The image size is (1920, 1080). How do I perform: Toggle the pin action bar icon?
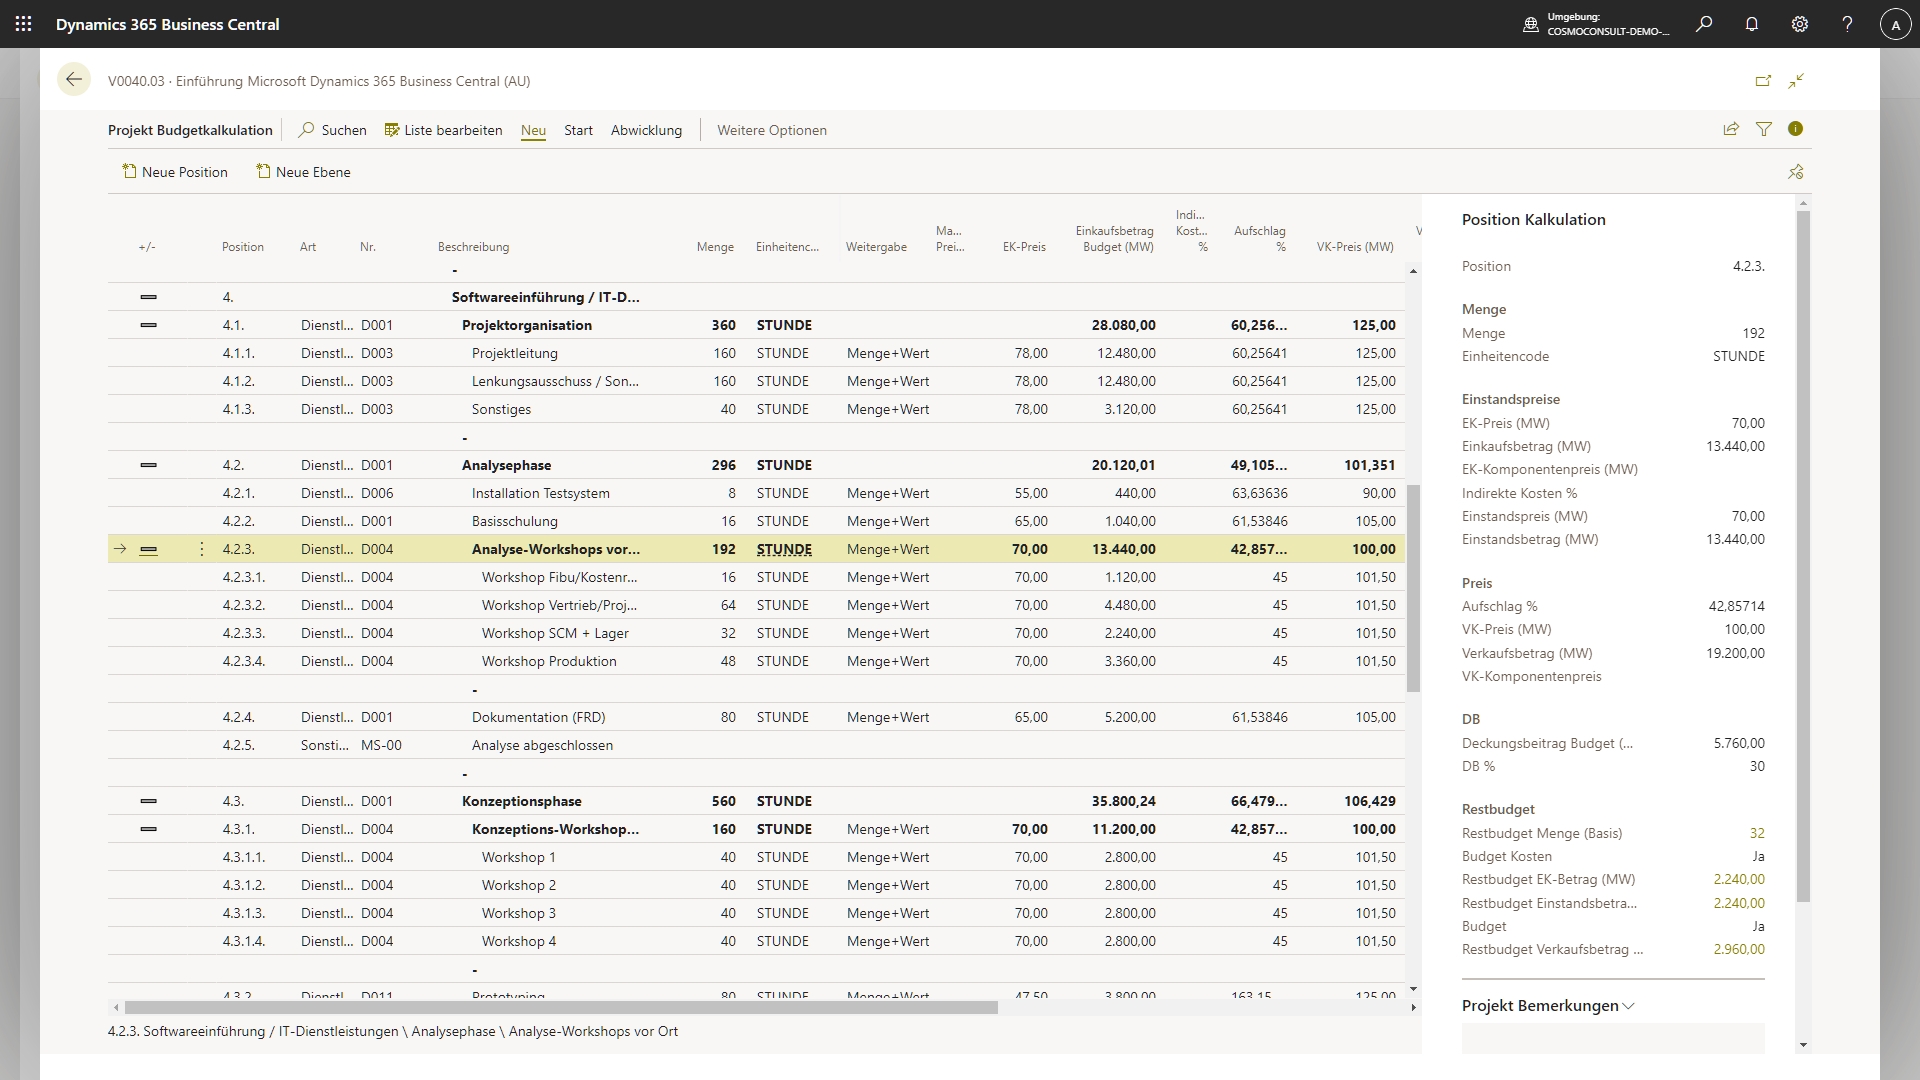[x=1796, y=172]
